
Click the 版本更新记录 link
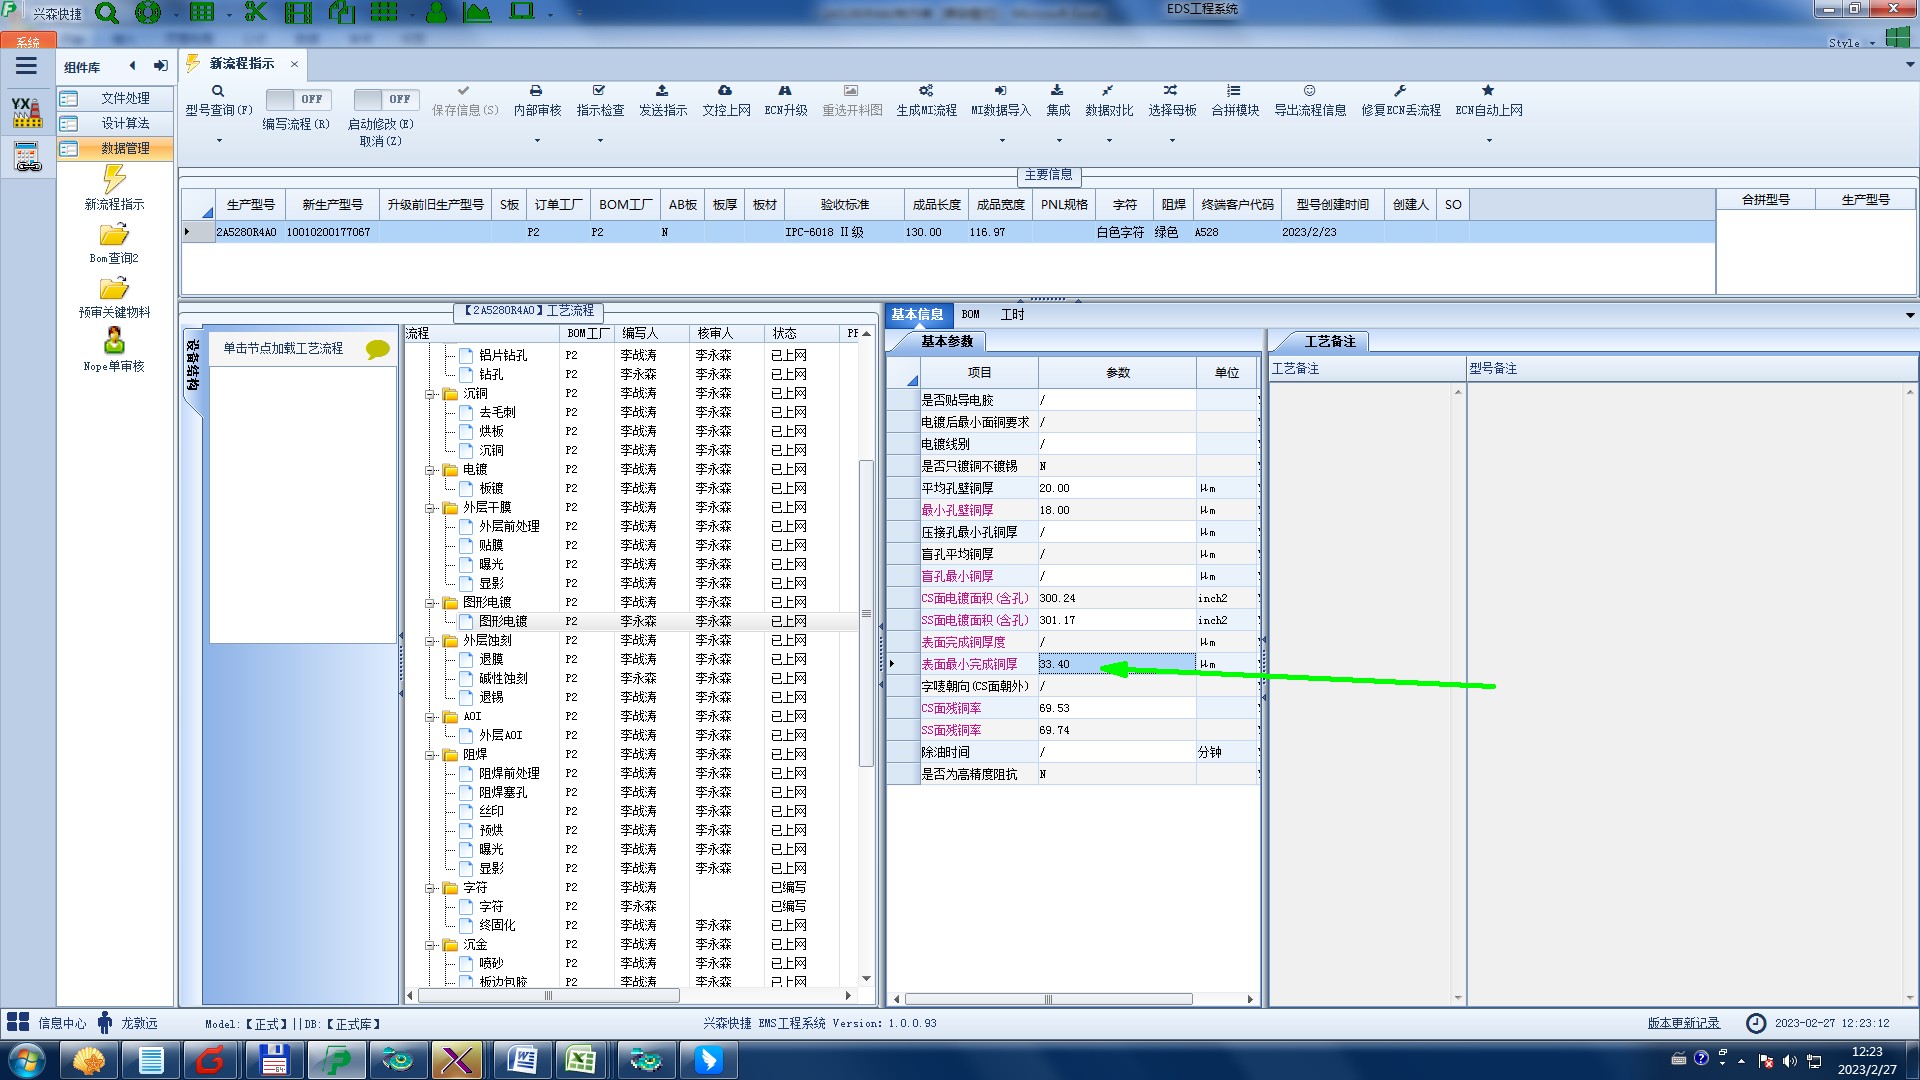1683,1023
